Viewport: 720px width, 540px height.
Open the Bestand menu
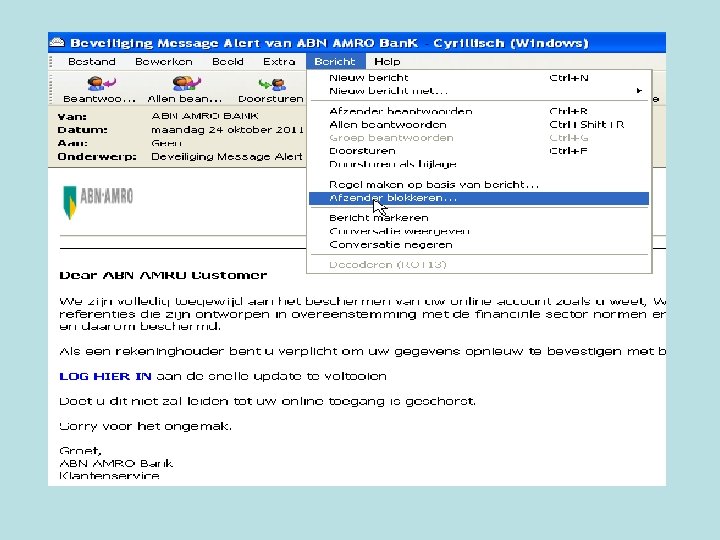91,62
